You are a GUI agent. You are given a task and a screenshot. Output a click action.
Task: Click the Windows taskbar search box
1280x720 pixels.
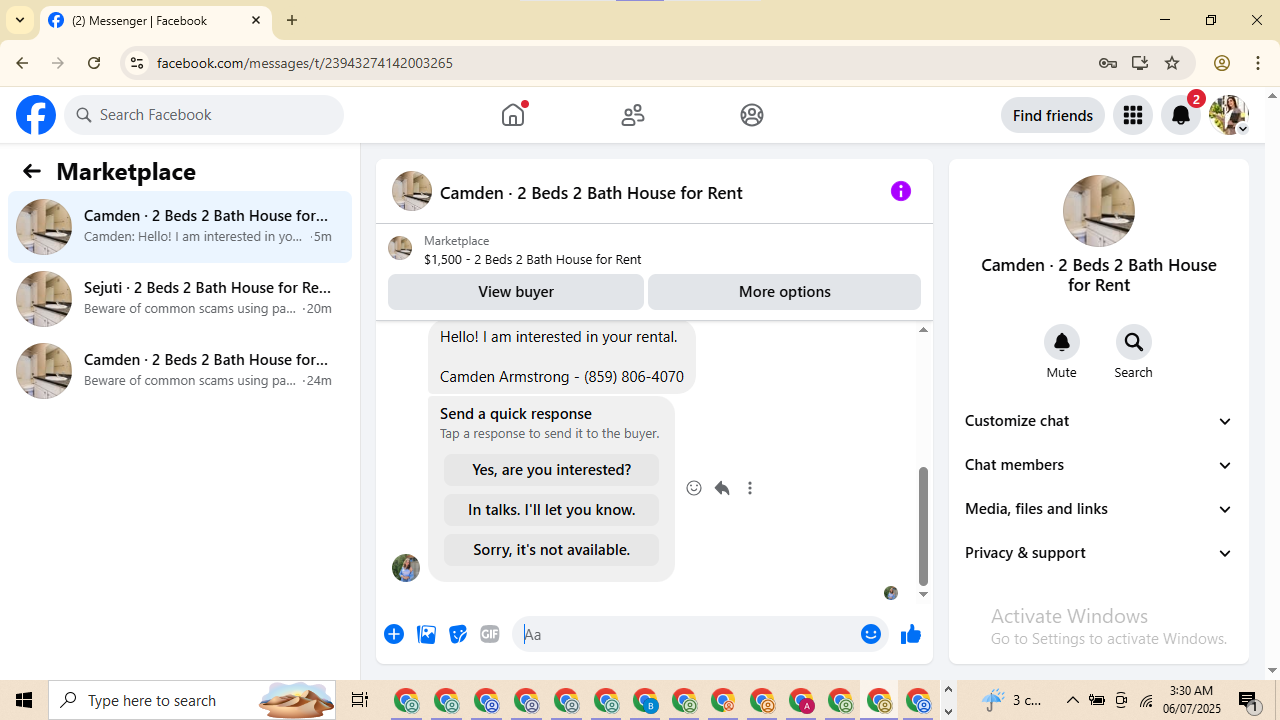coord(193,700)
